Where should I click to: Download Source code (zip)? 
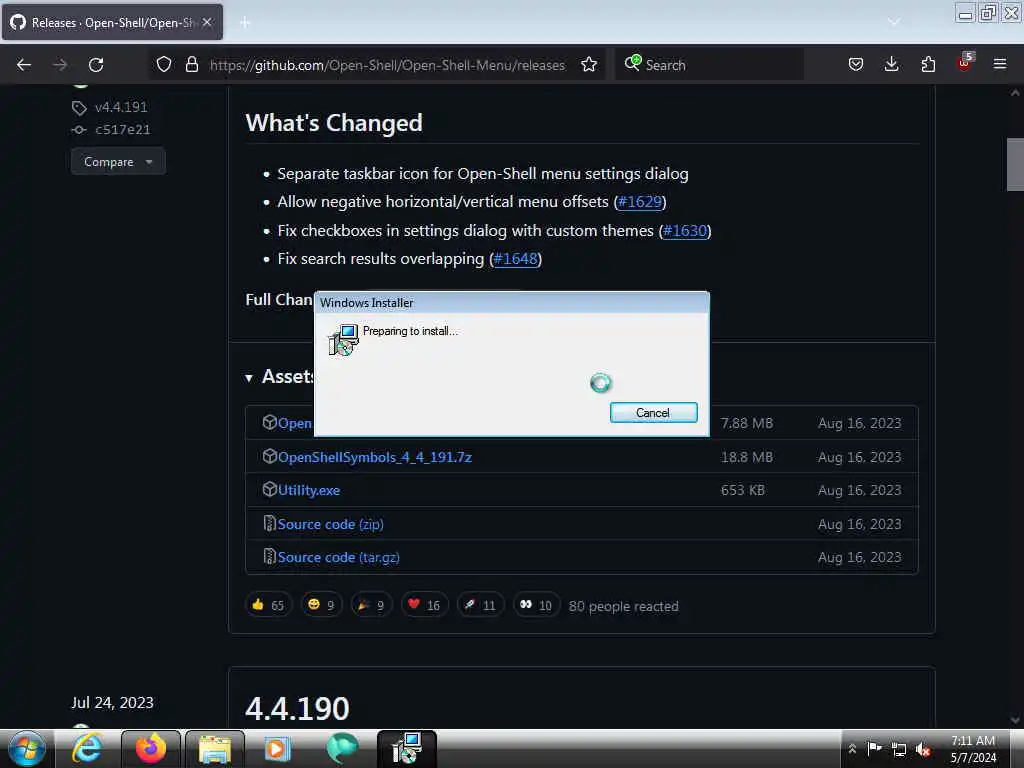pos(330,524)
